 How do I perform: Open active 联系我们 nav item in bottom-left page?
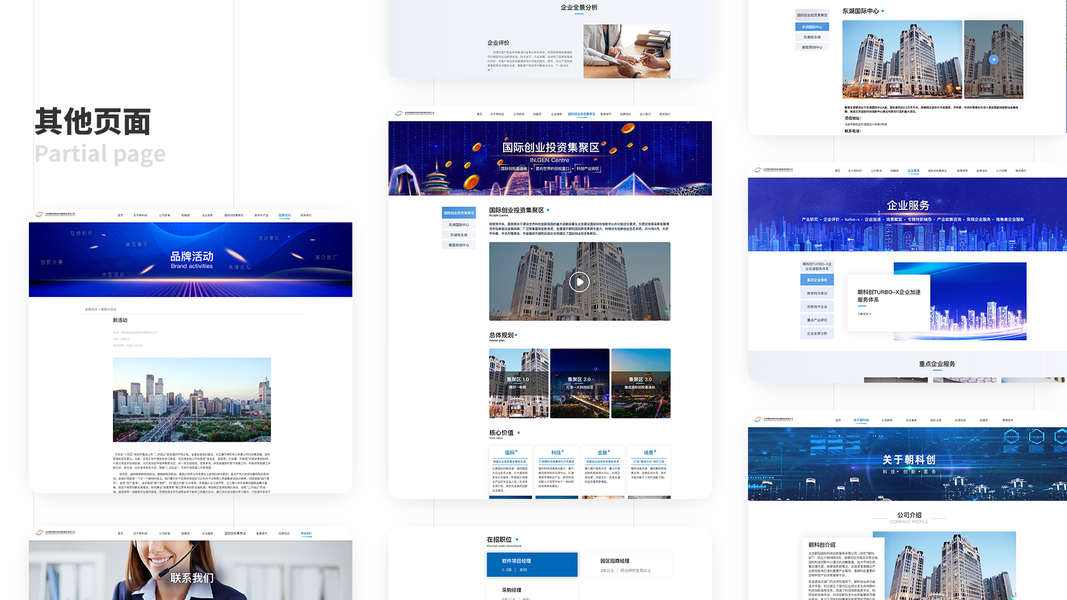pyautogui.click(x=306, y=533)
